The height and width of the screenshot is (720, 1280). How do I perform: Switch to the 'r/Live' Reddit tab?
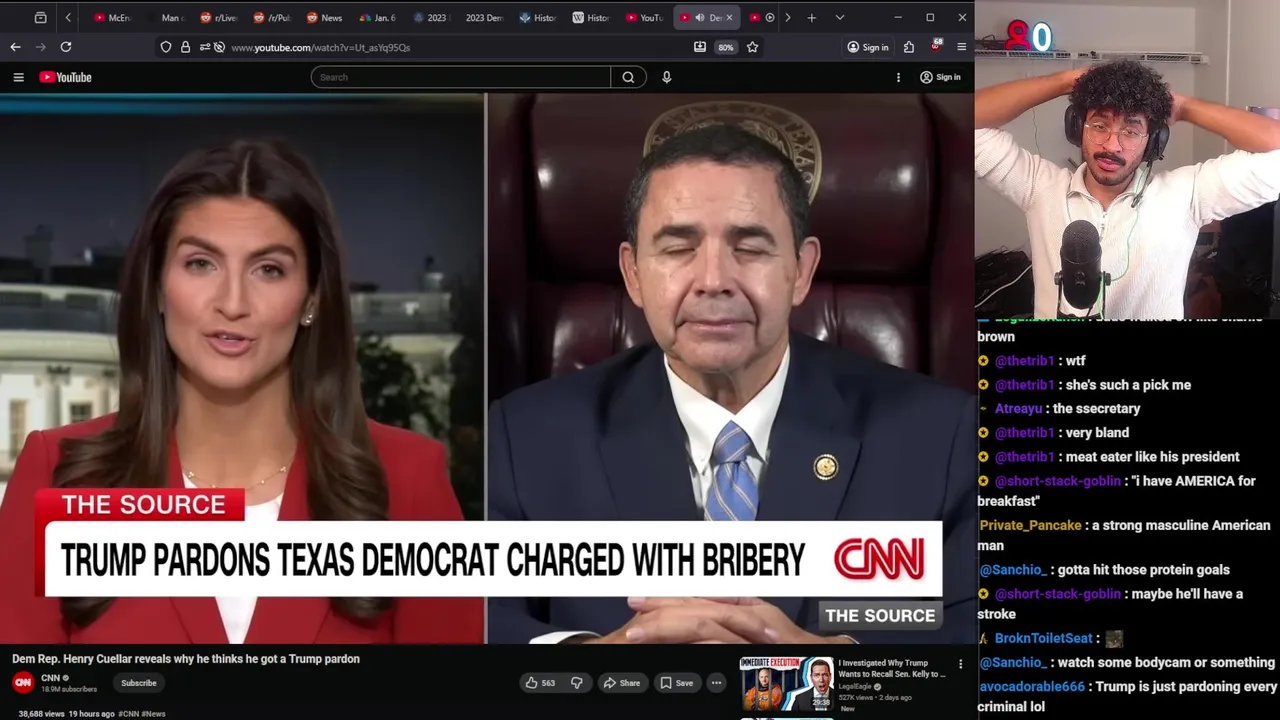[x=219, y=17]
